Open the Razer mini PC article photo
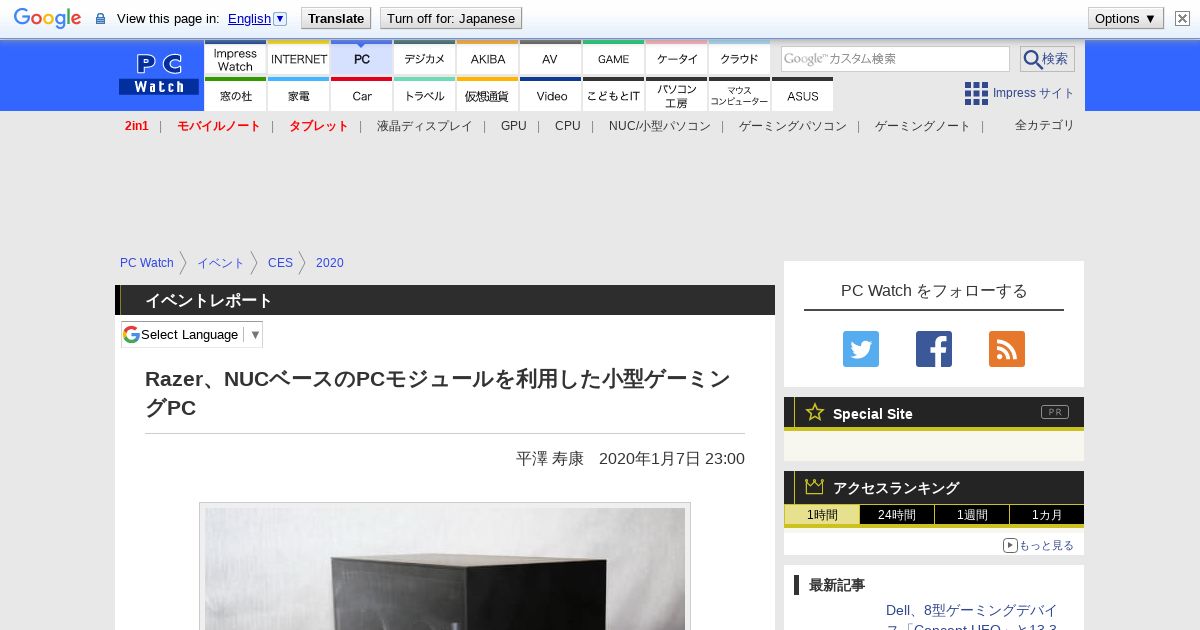 (445, 568)
